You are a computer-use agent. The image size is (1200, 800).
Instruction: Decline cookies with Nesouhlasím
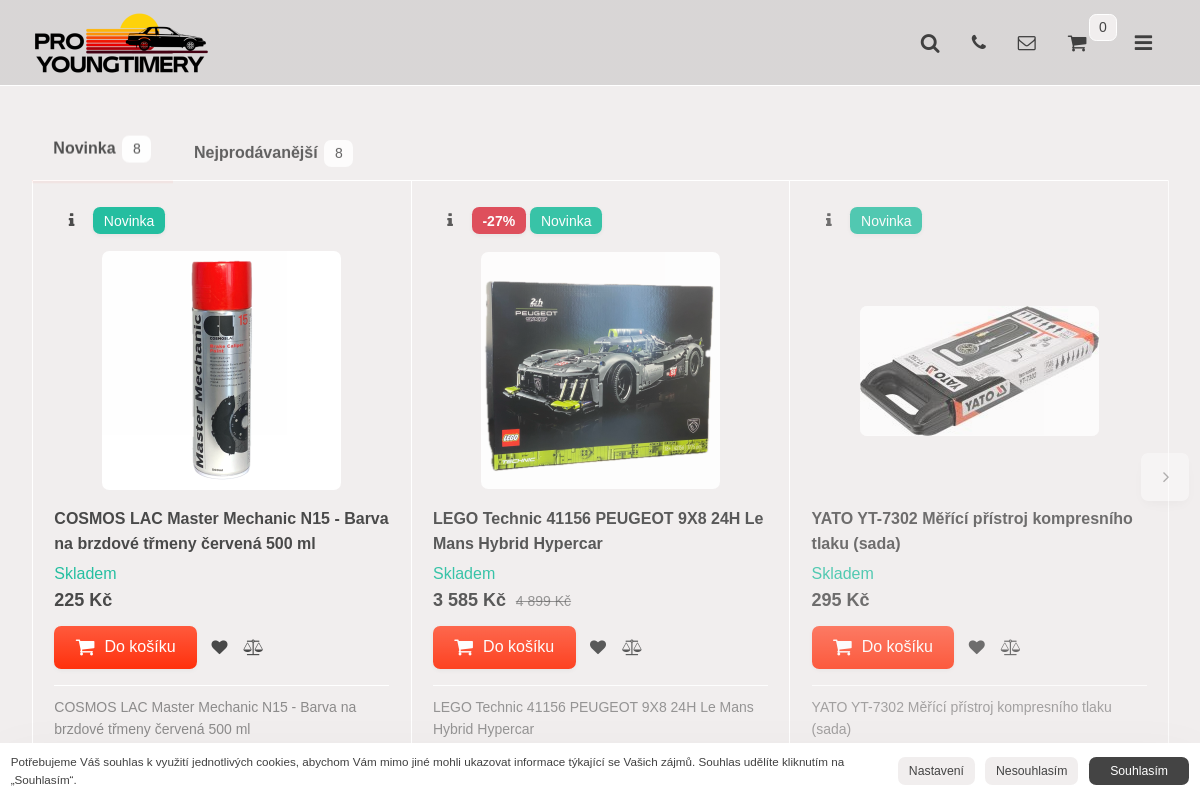[x=1031, y=771]
